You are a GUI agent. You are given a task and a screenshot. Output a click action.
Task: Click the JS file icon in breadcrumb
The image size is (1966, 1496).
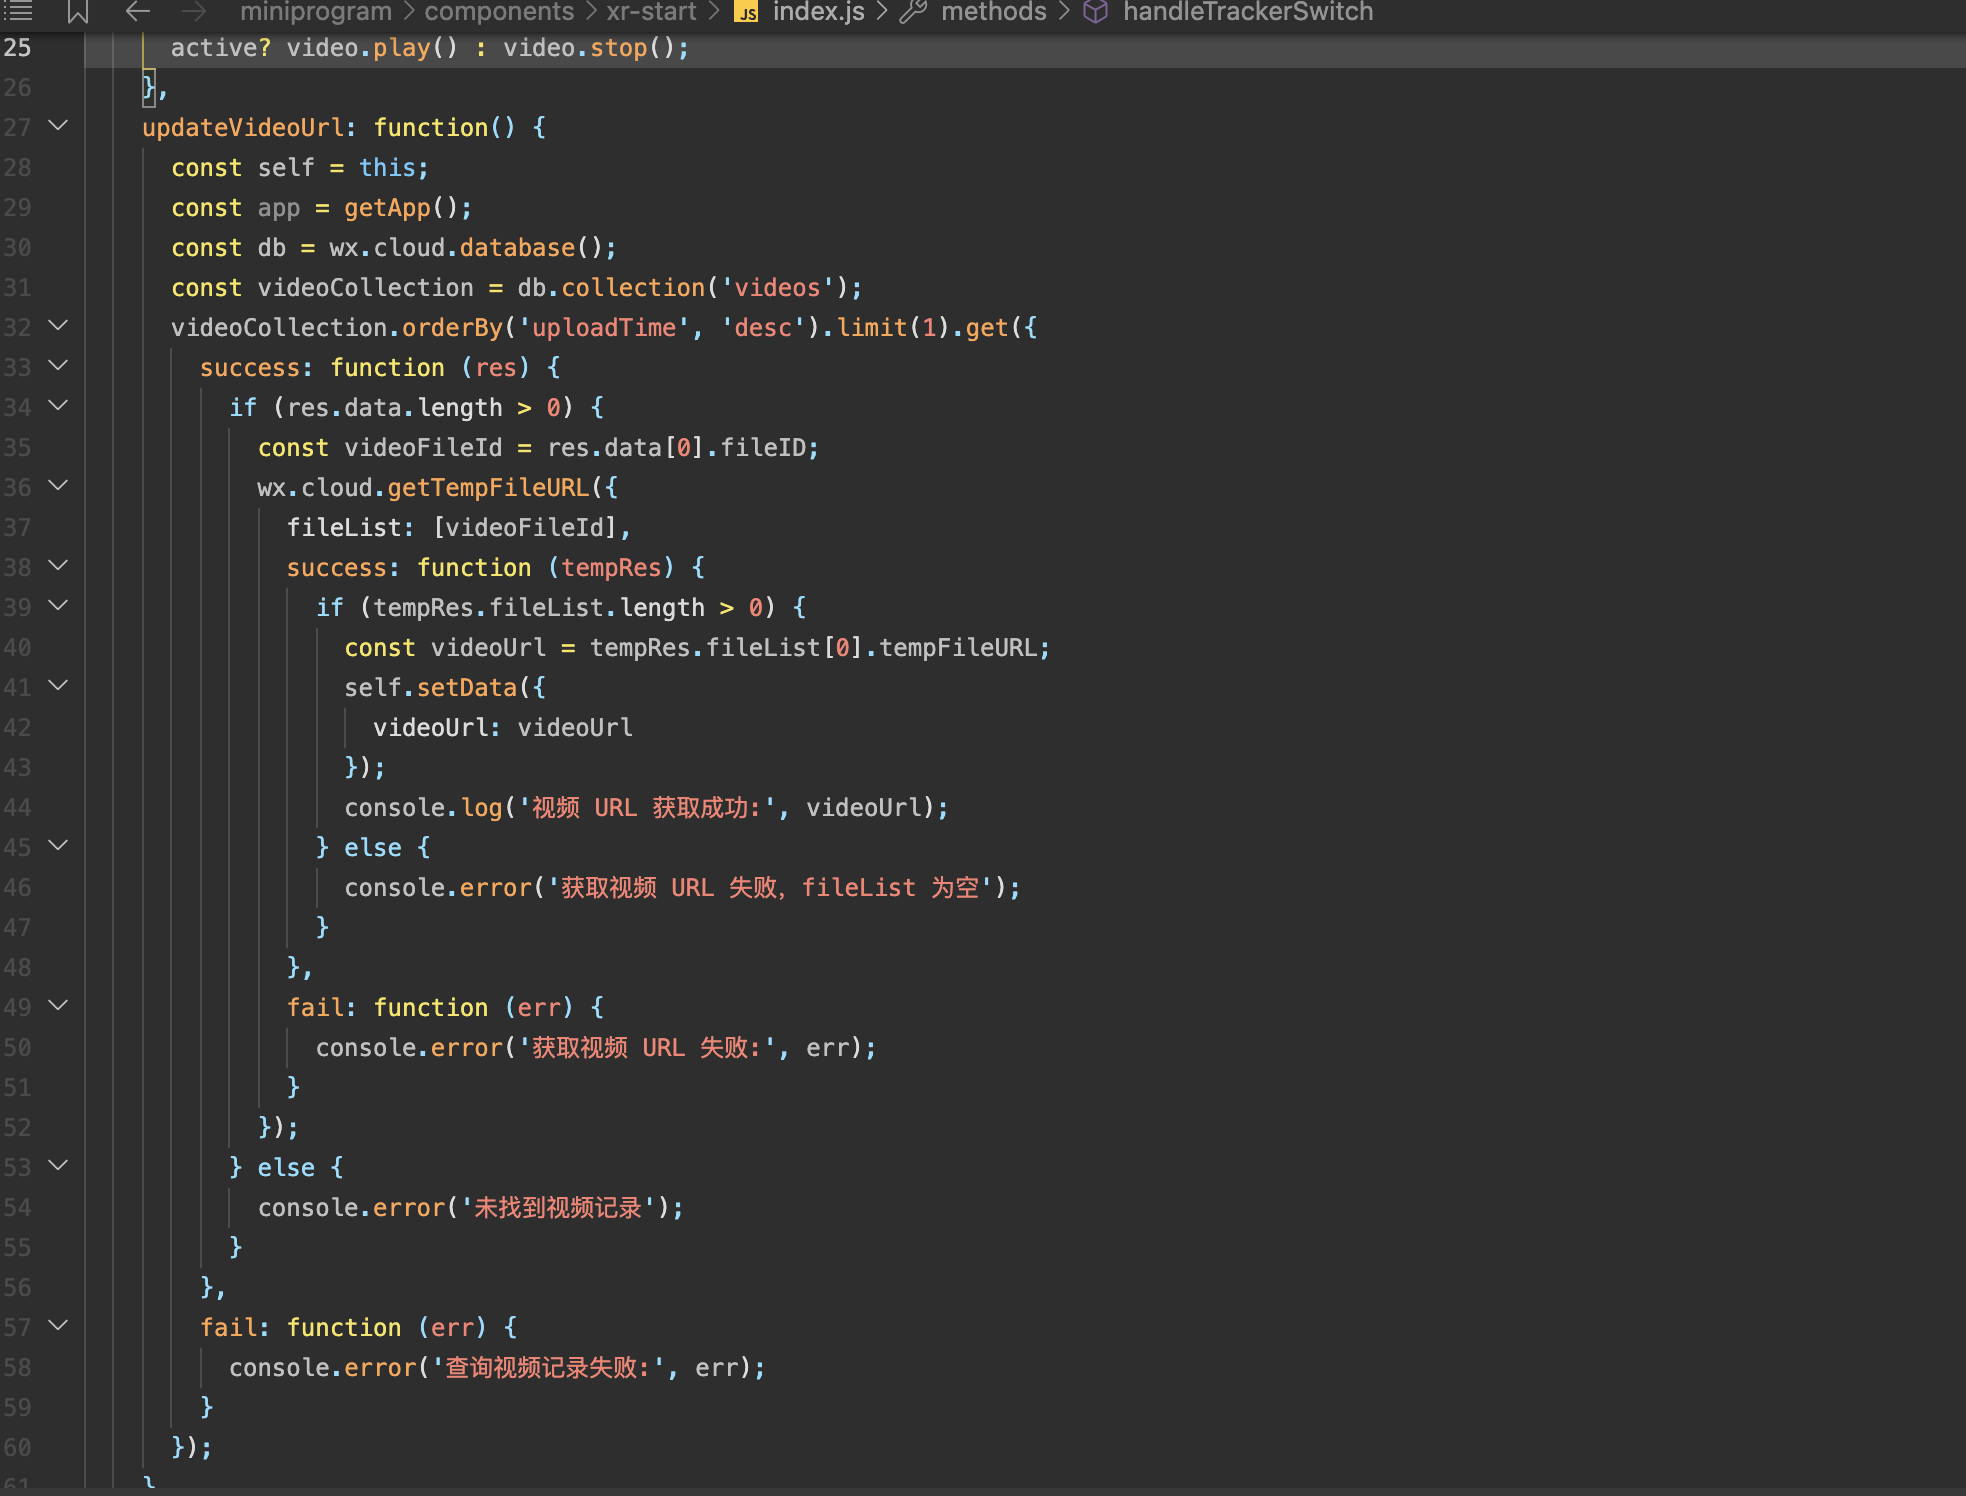pyautogui.click(x=747, y=12)
